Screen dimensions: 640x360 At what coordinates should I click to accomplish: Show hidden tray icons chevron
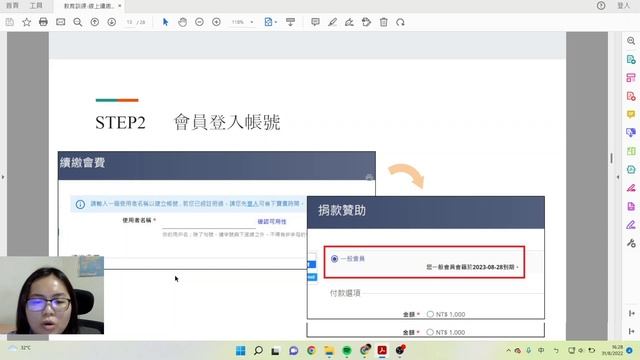(508, 351)
